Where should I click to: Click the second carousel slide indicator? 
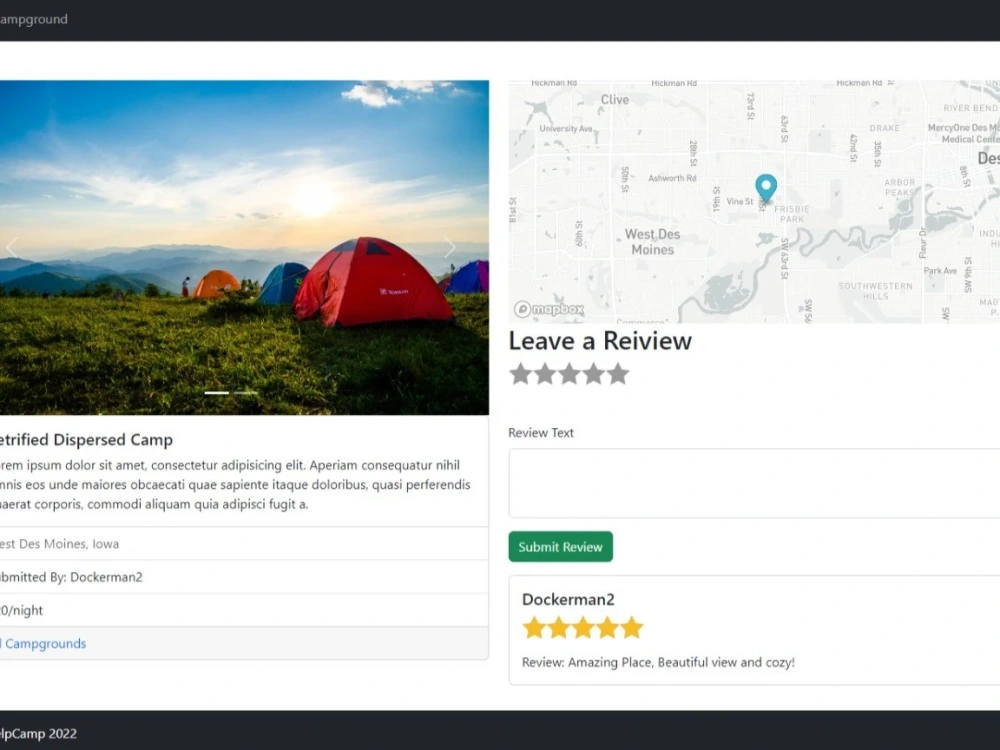[246, 393]
